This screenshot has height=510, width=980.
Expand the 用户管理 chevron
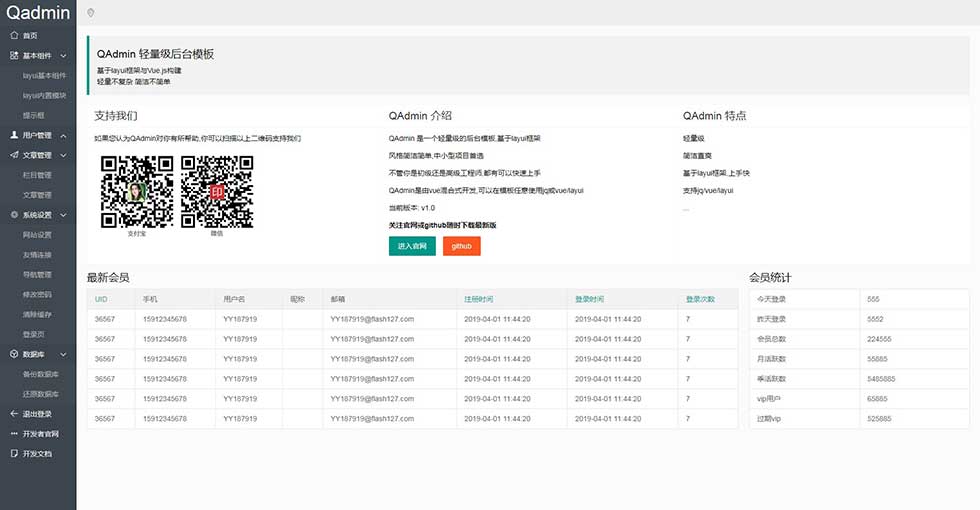point(63,135)
